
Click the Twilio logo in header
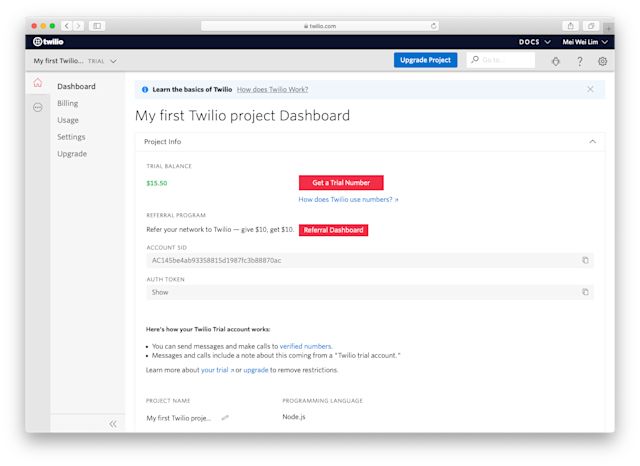coord(48,42)
